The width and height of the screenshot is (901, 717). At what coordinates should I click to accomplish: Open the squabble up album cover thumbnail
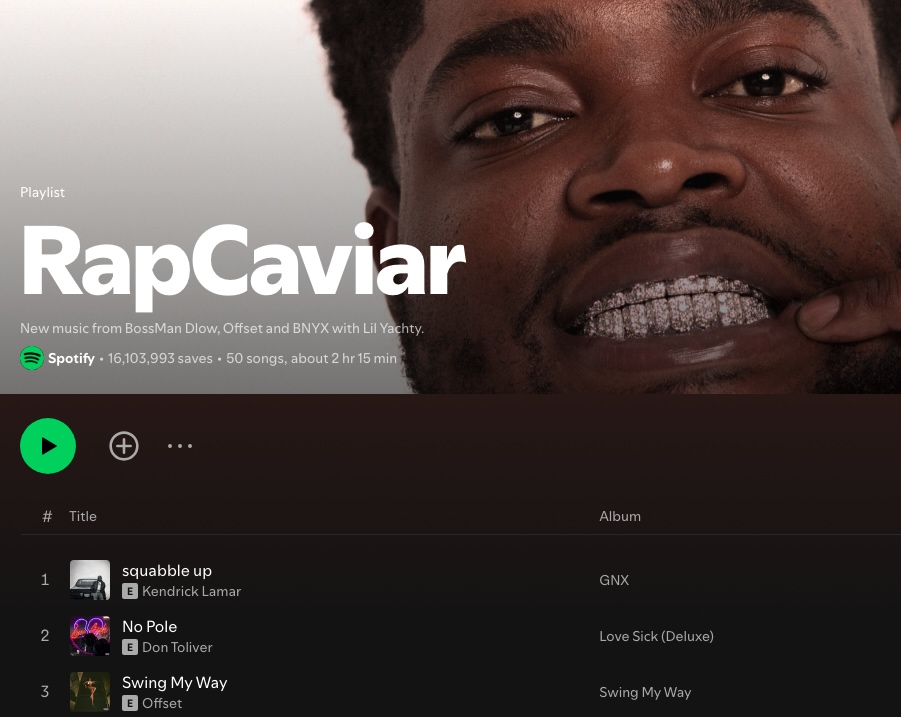pyautogui.click(x=90, y=580)
